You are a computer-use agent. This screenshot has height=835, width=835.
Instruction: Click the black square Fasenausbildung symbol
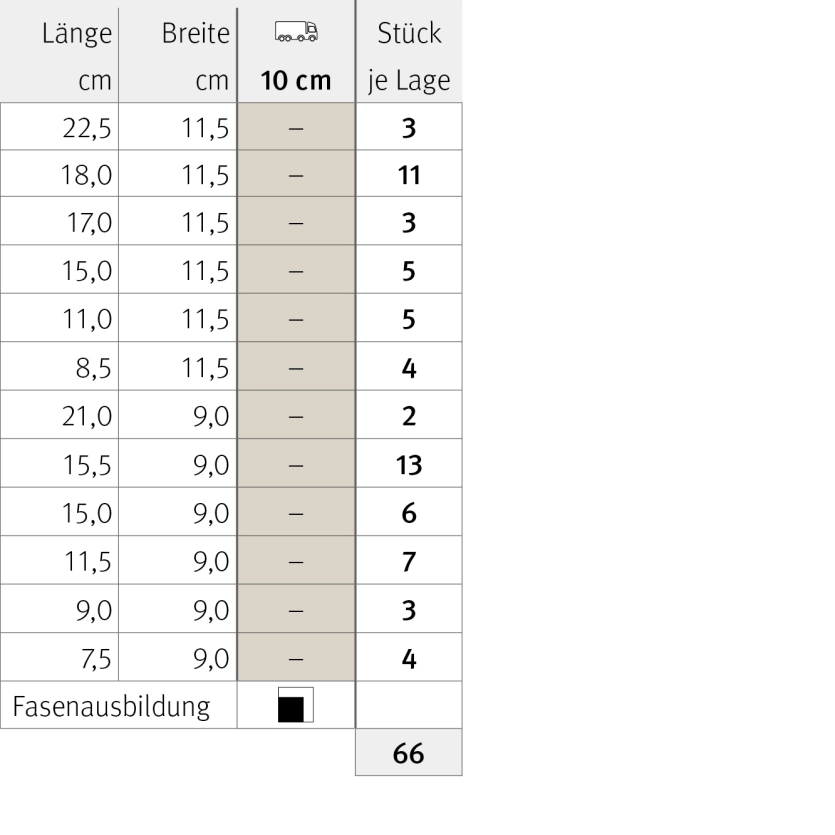[x=296, y=705]
